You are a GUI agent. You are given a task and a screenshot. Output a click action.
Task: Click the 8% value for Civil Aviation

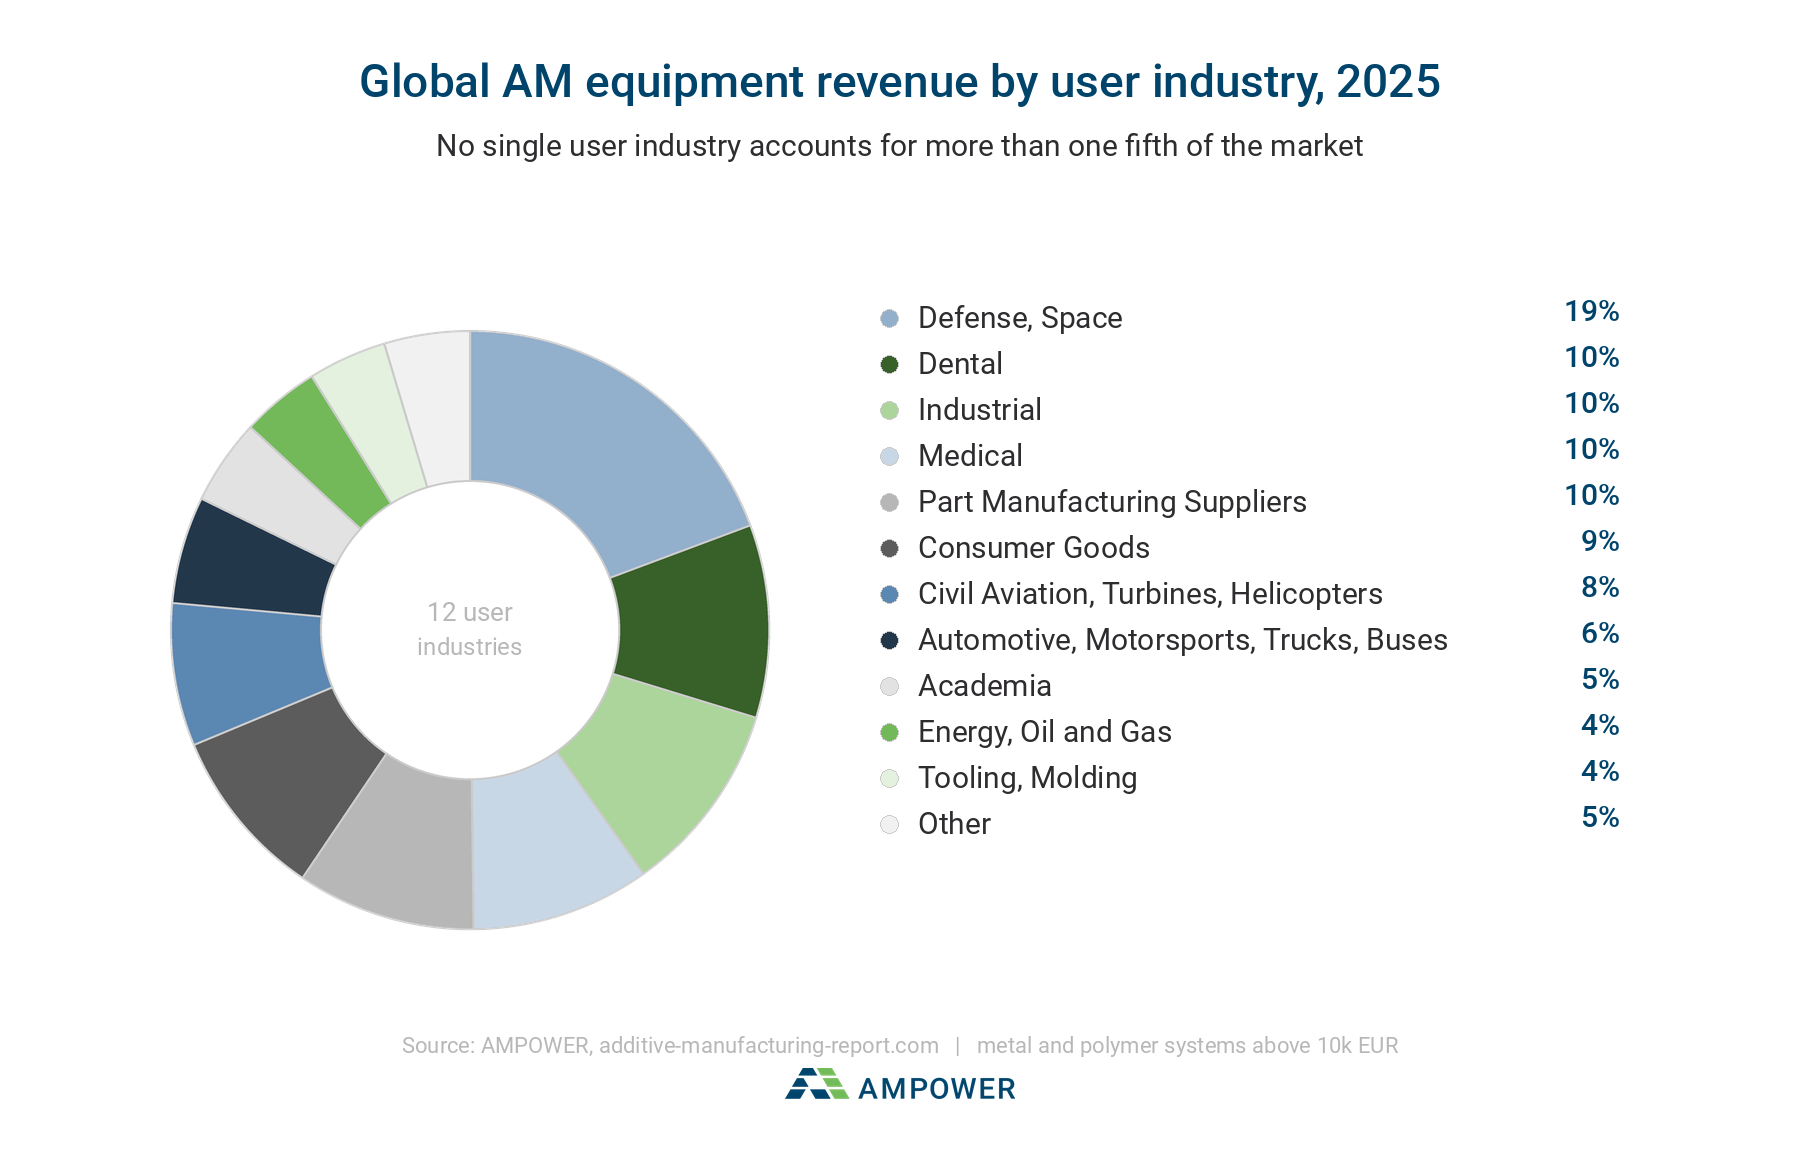click(x=1600, y=588)
